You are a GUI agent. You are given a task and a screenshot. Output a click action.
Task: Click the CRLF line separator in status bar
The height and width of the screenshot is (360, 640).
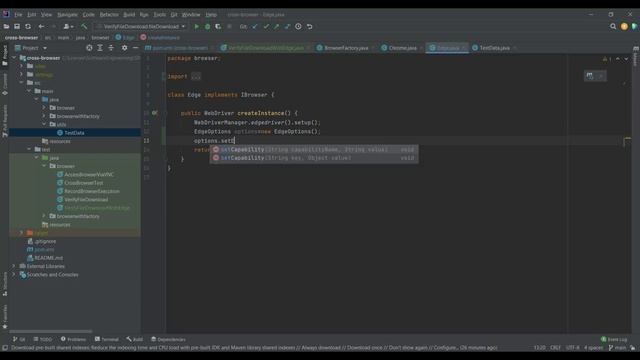click(x=555, y=348)
